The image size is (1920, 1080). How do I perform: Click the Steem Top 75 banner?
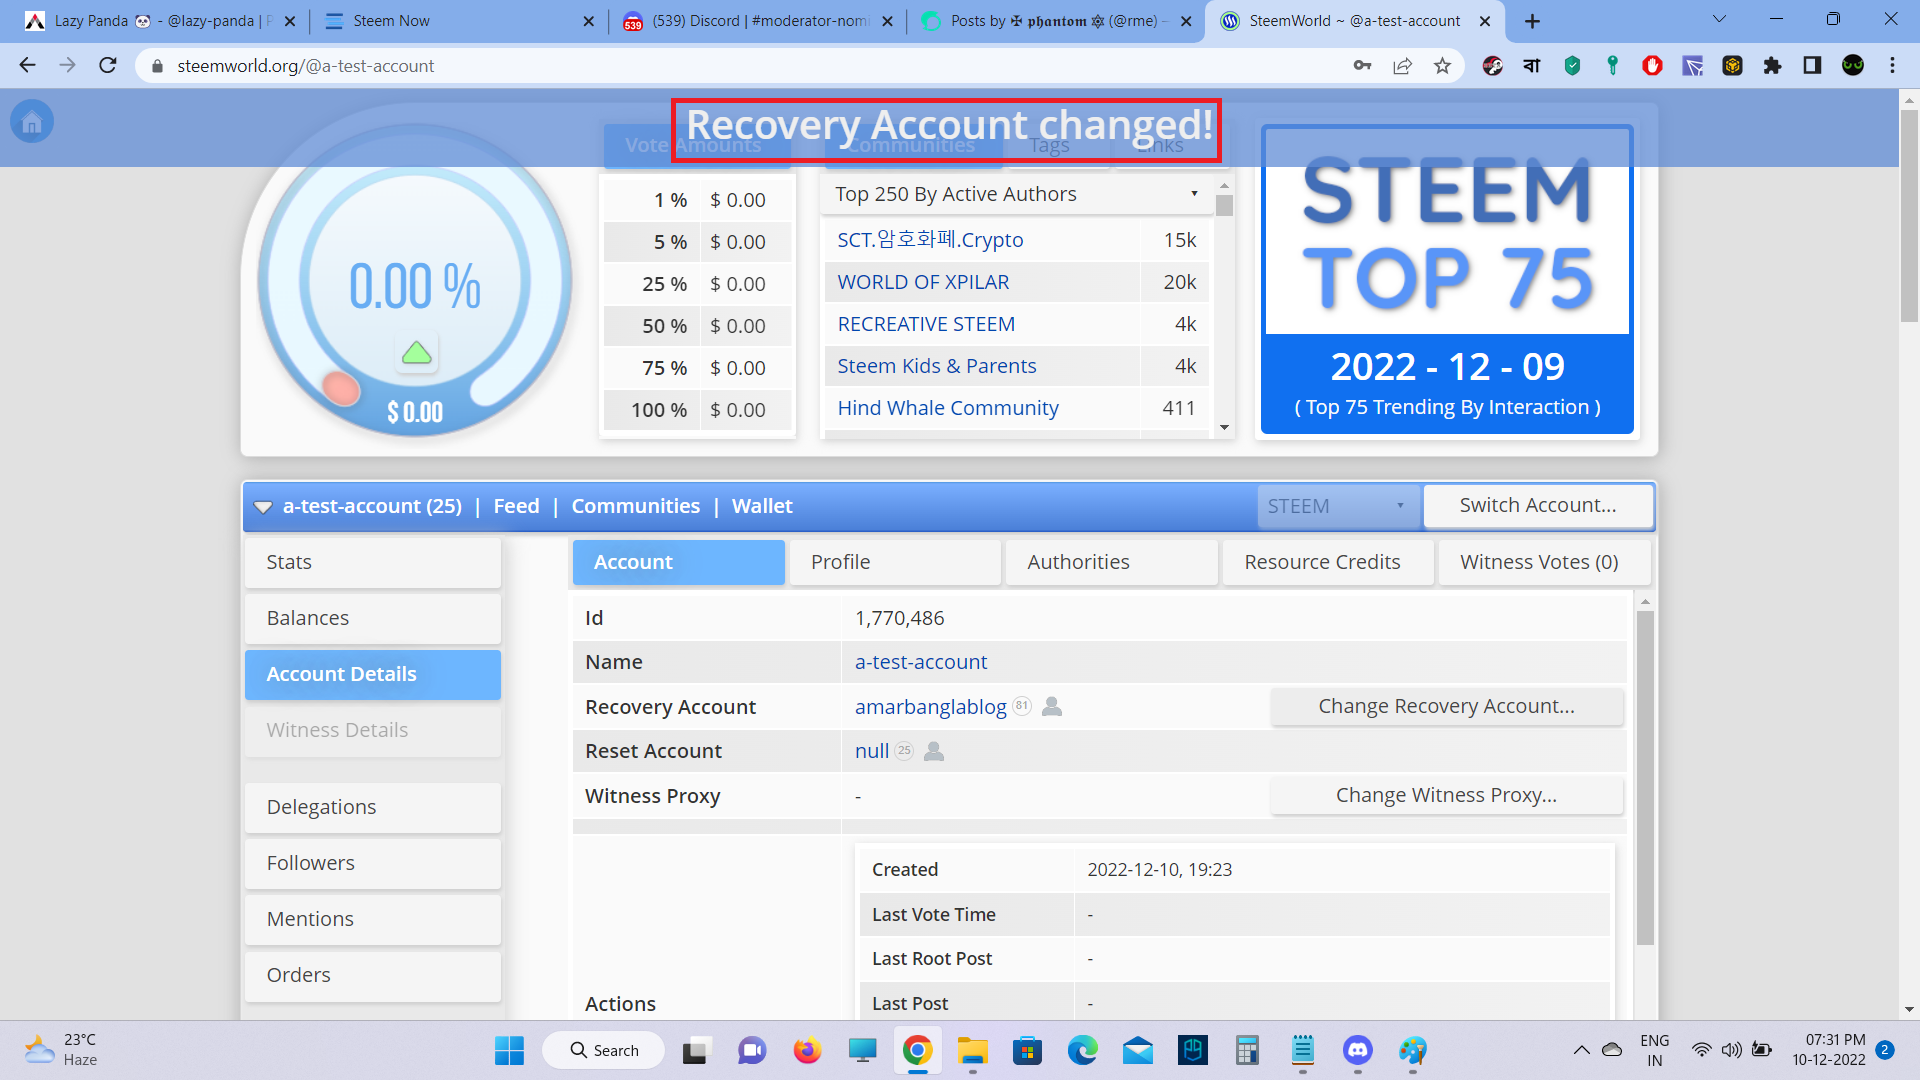[1447, 280]
